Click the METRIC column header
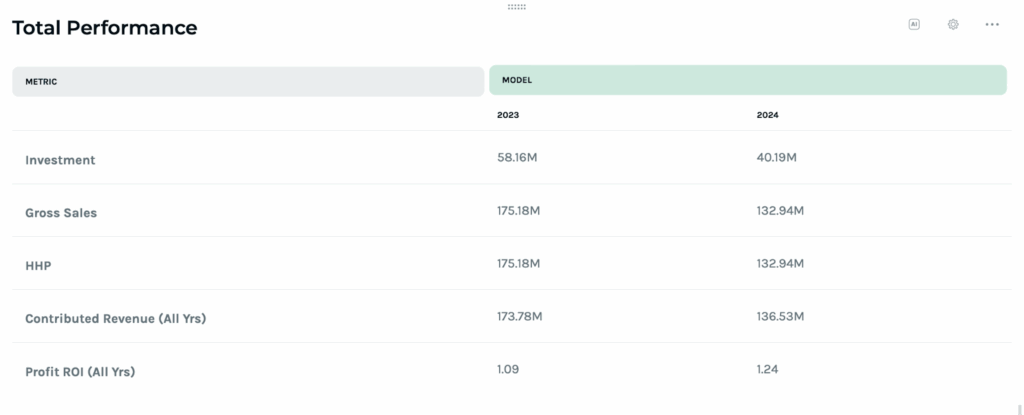 (x=248, y=82)
